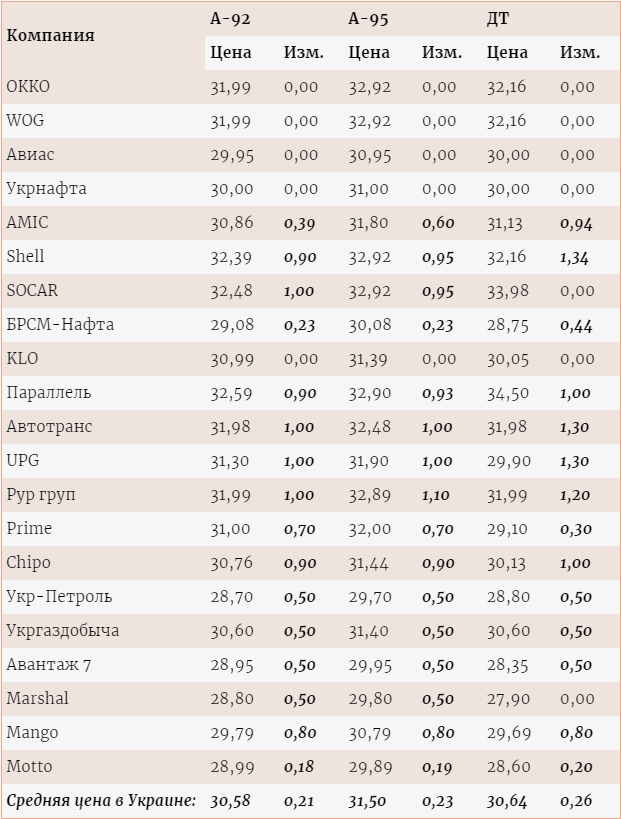621x819 pixels.
Task: Select the ОККО company row name
Action: point(28,87)
